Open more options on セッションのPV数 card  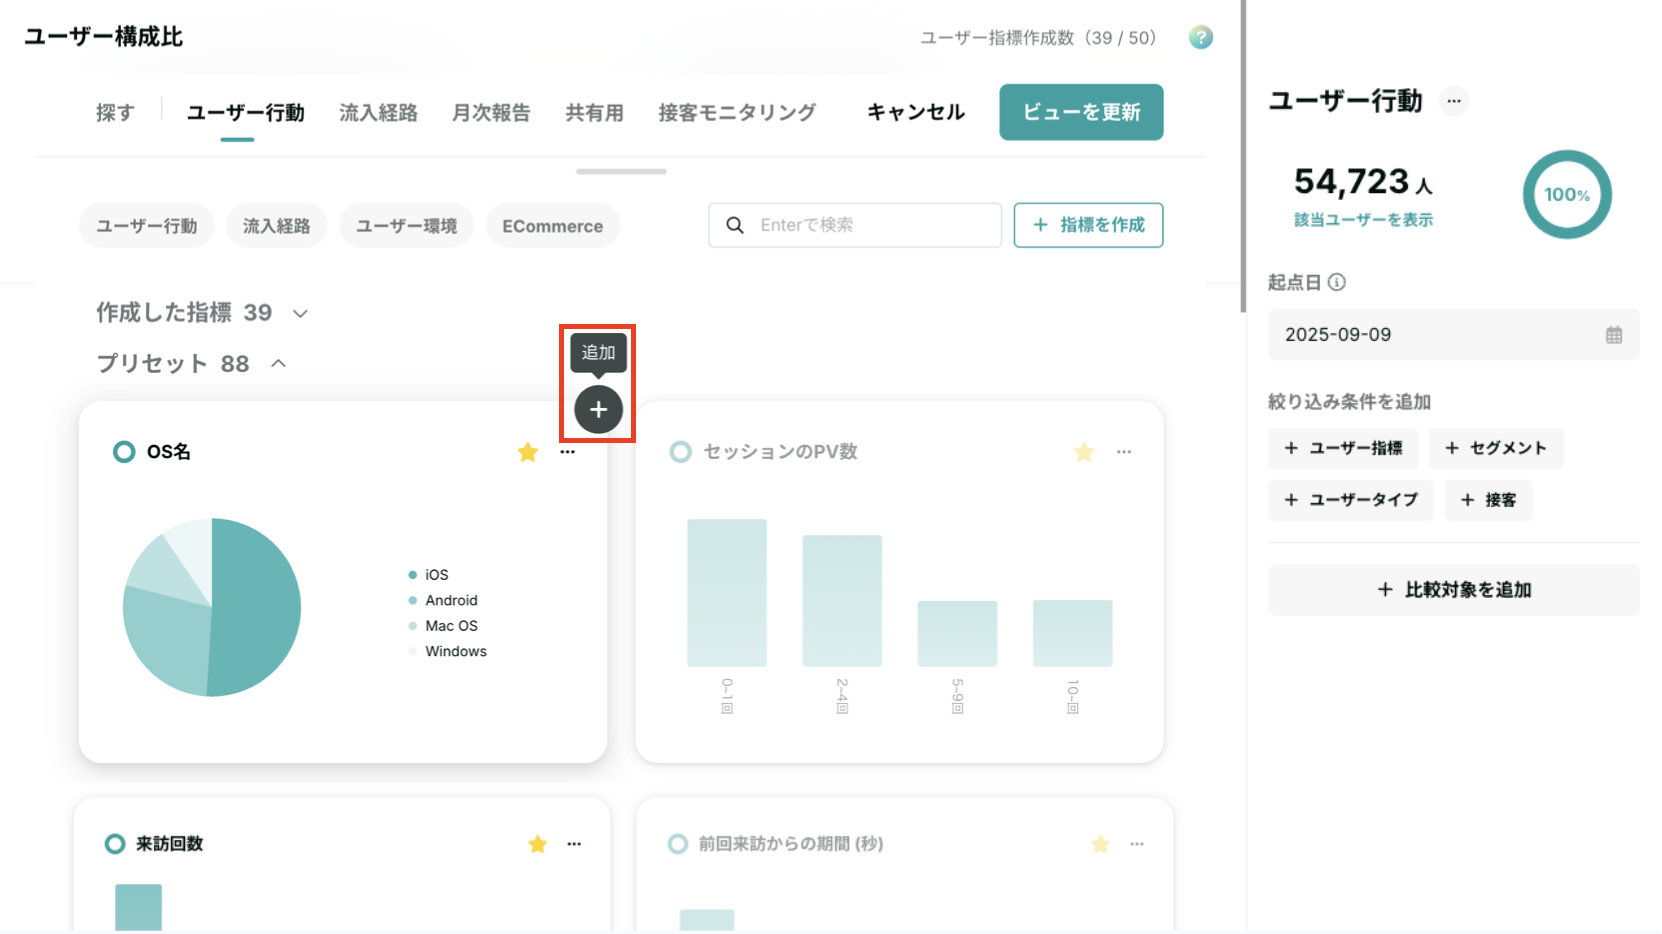(1124, 452)
